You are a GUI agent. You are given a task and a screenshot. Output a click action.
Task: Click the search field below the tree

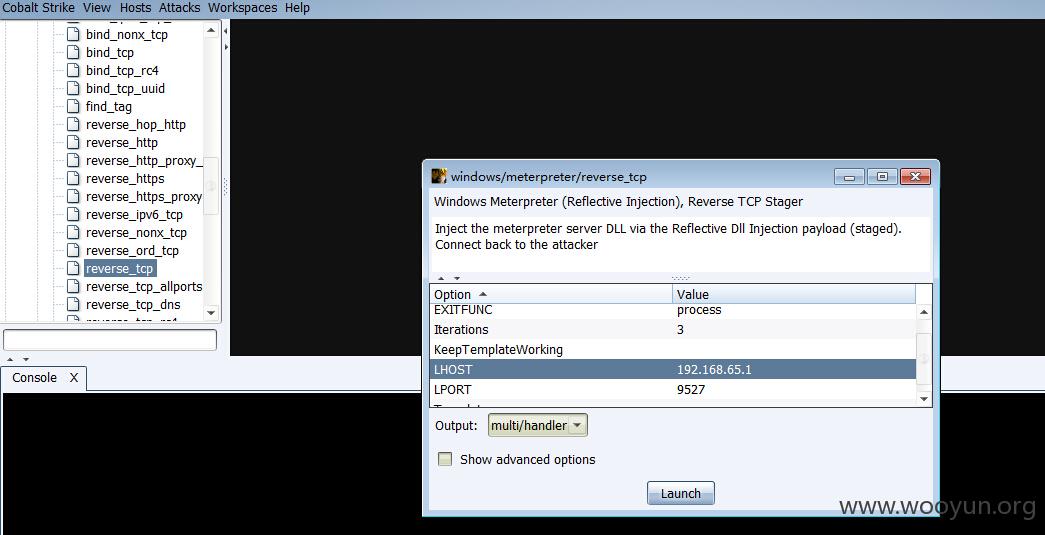pos(110,340)
